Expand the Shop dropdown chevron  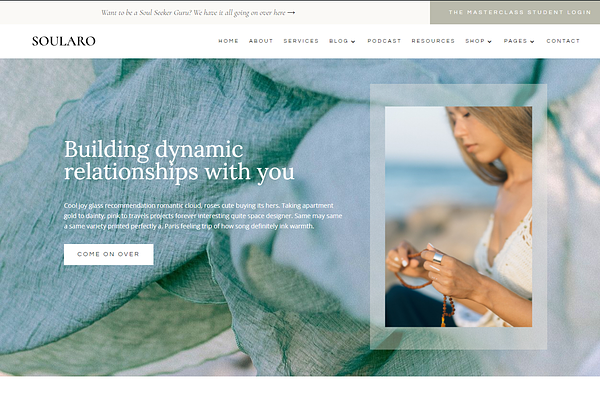(489, 41)
